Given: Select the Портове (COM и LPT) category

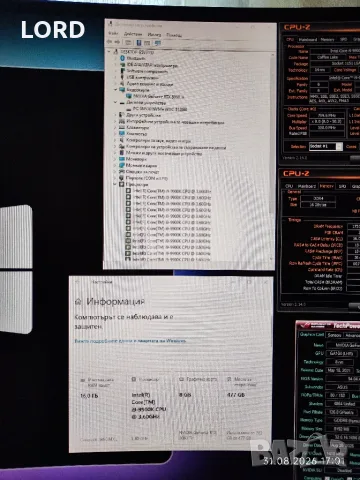Looking at the screenshot, I should pyautogui.click(x=143, y=178).
